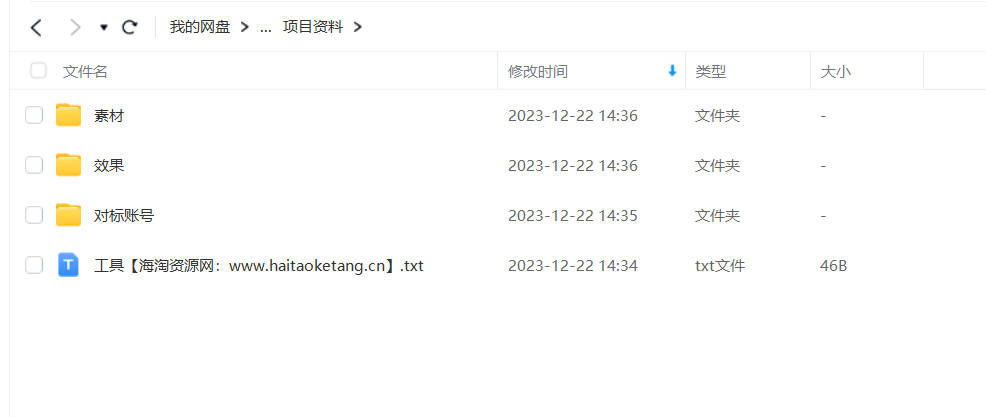Click 文件夹 type in 素材 row
The height and width of the screenshot is (417, 986).
coord(717,116)
